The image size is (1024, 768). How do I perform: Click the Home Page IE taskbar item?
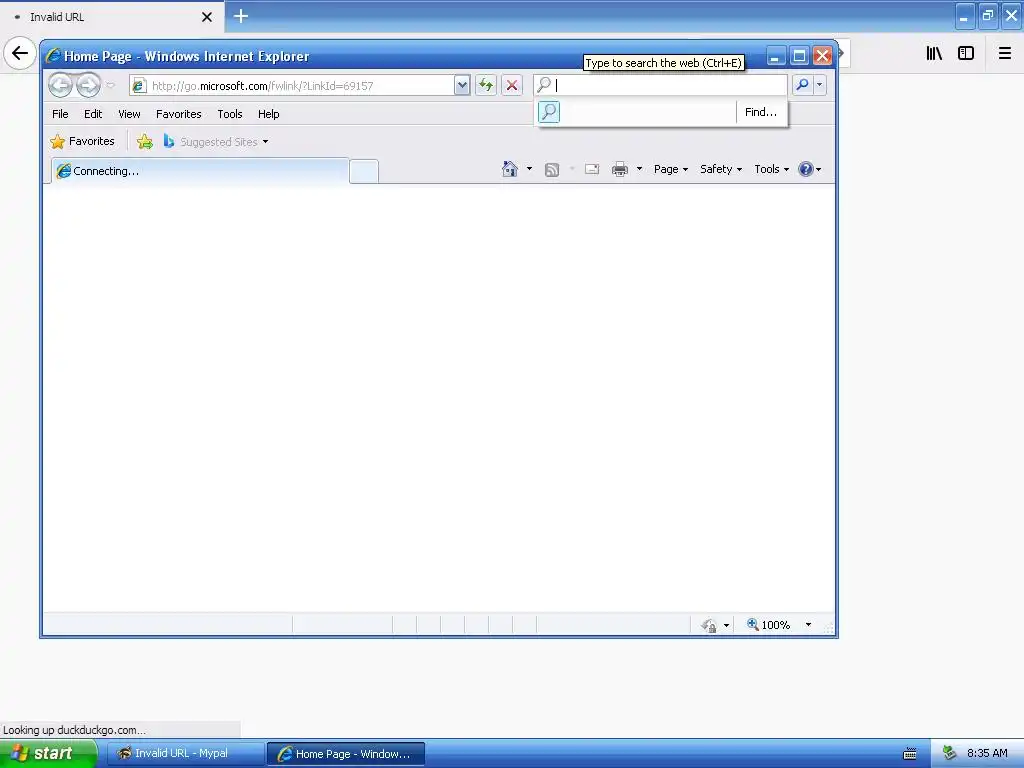point(346,754)
